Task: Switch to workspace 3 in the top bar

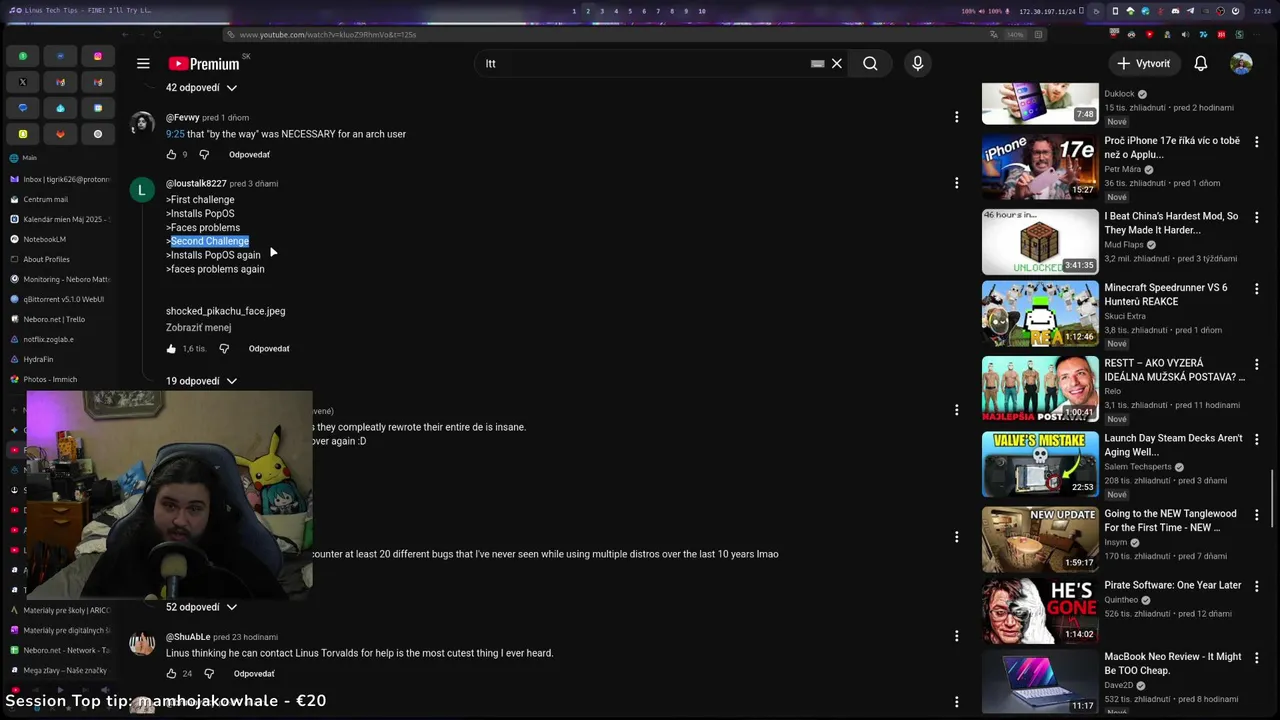Action: tap(601, 11)
